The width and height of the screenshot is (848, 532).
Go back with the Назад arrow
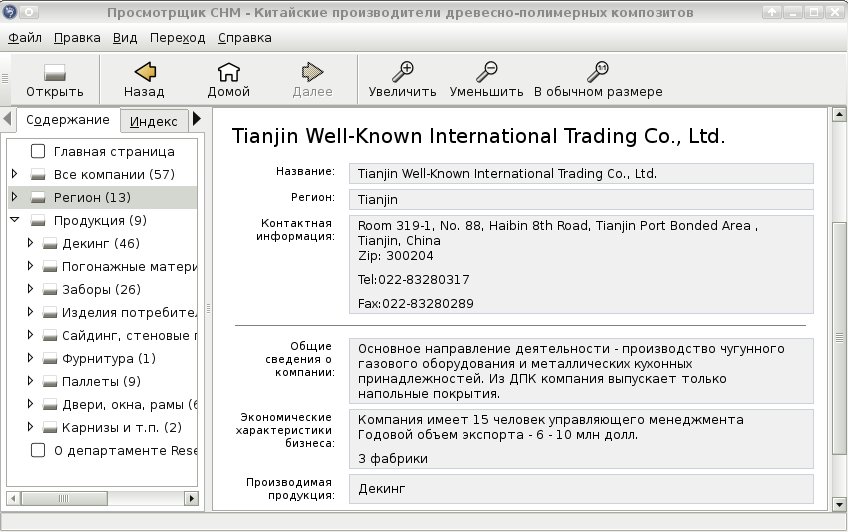[144, 71]
